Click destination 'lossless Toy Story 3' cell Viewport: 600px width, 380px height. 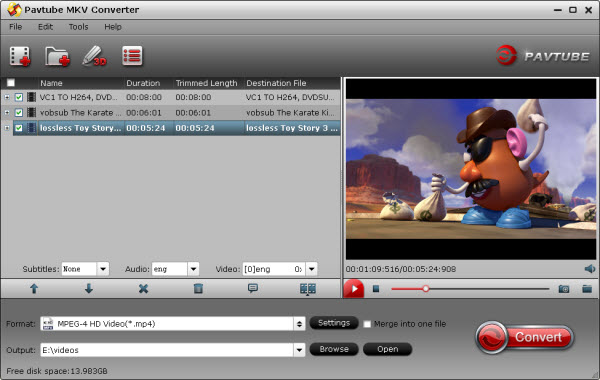[292, 128]
